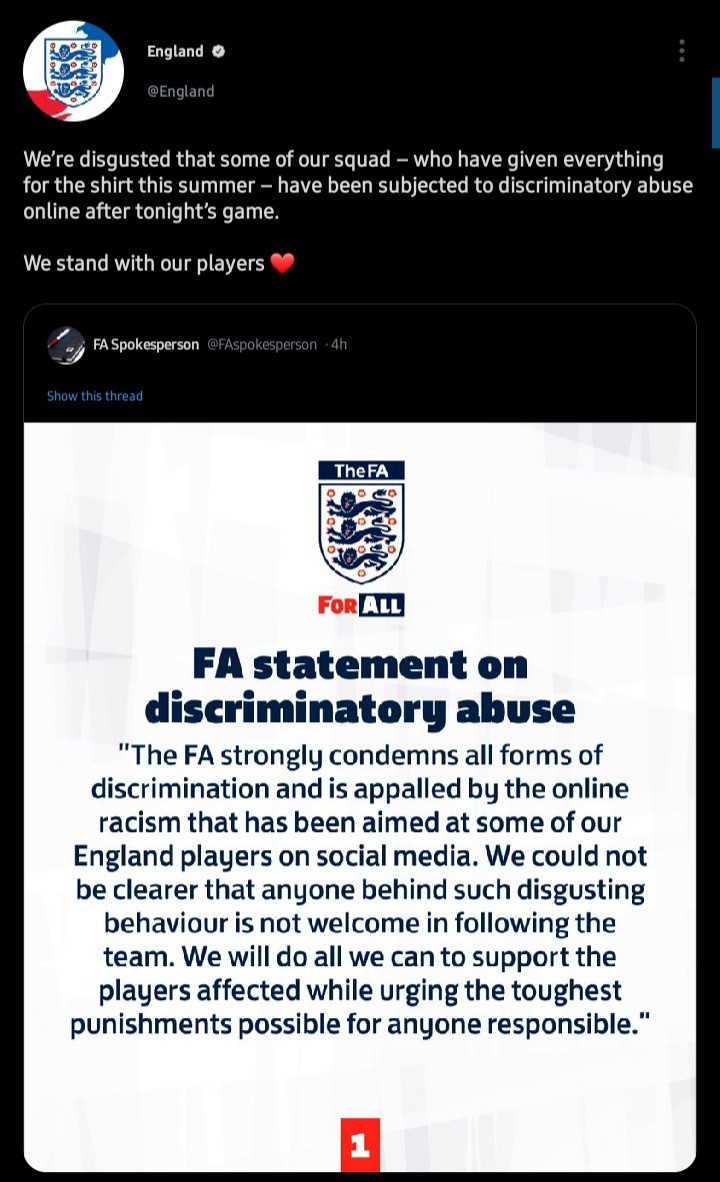This screenshot has height=1182, width=720.
Task: Click the 'We're disgusted' tweet text
Action: (x=358, y=185)
